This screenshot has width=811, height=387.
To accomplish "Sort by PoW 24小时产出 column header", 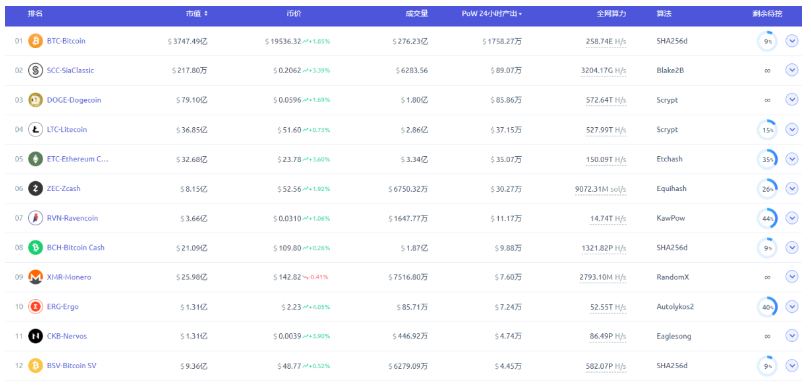I will [491, 14].
